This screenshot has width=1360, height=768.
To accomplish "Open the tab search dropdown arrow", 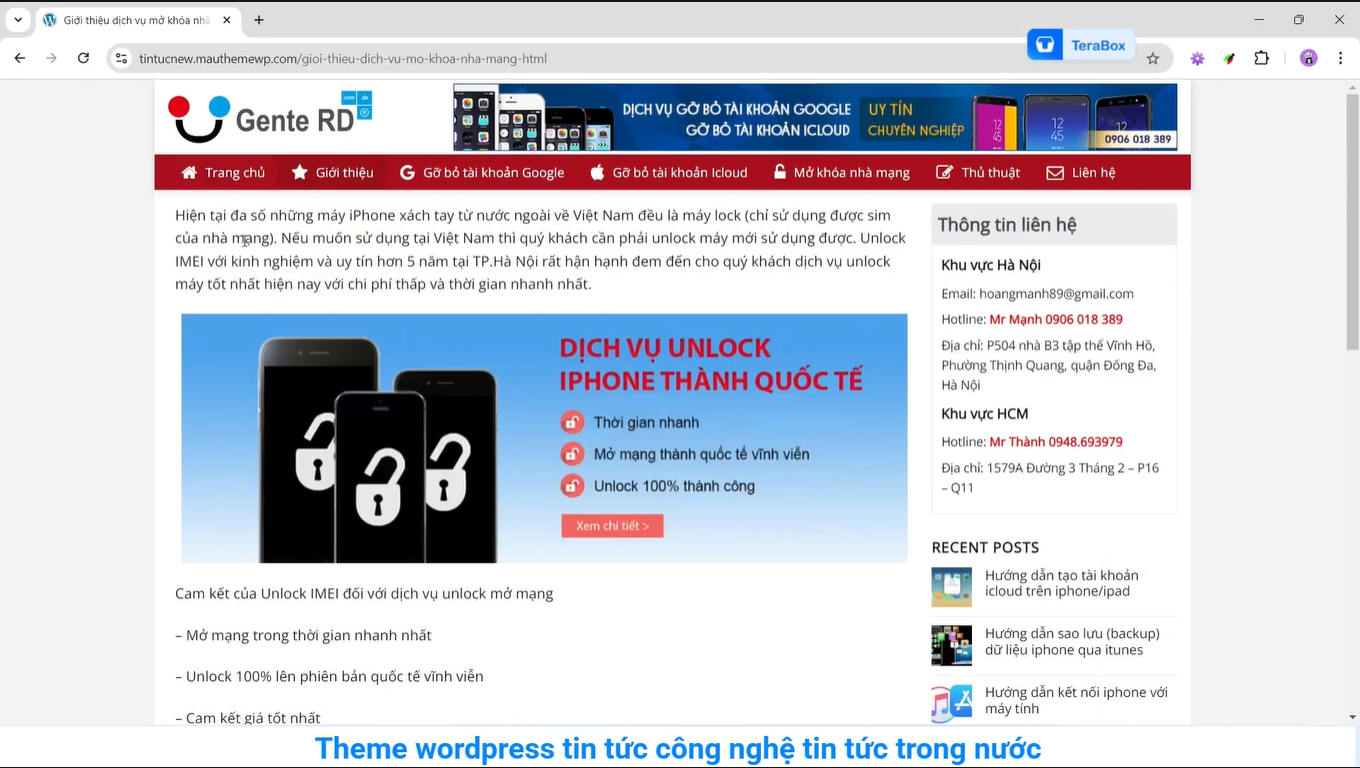I will pos(18,20).
